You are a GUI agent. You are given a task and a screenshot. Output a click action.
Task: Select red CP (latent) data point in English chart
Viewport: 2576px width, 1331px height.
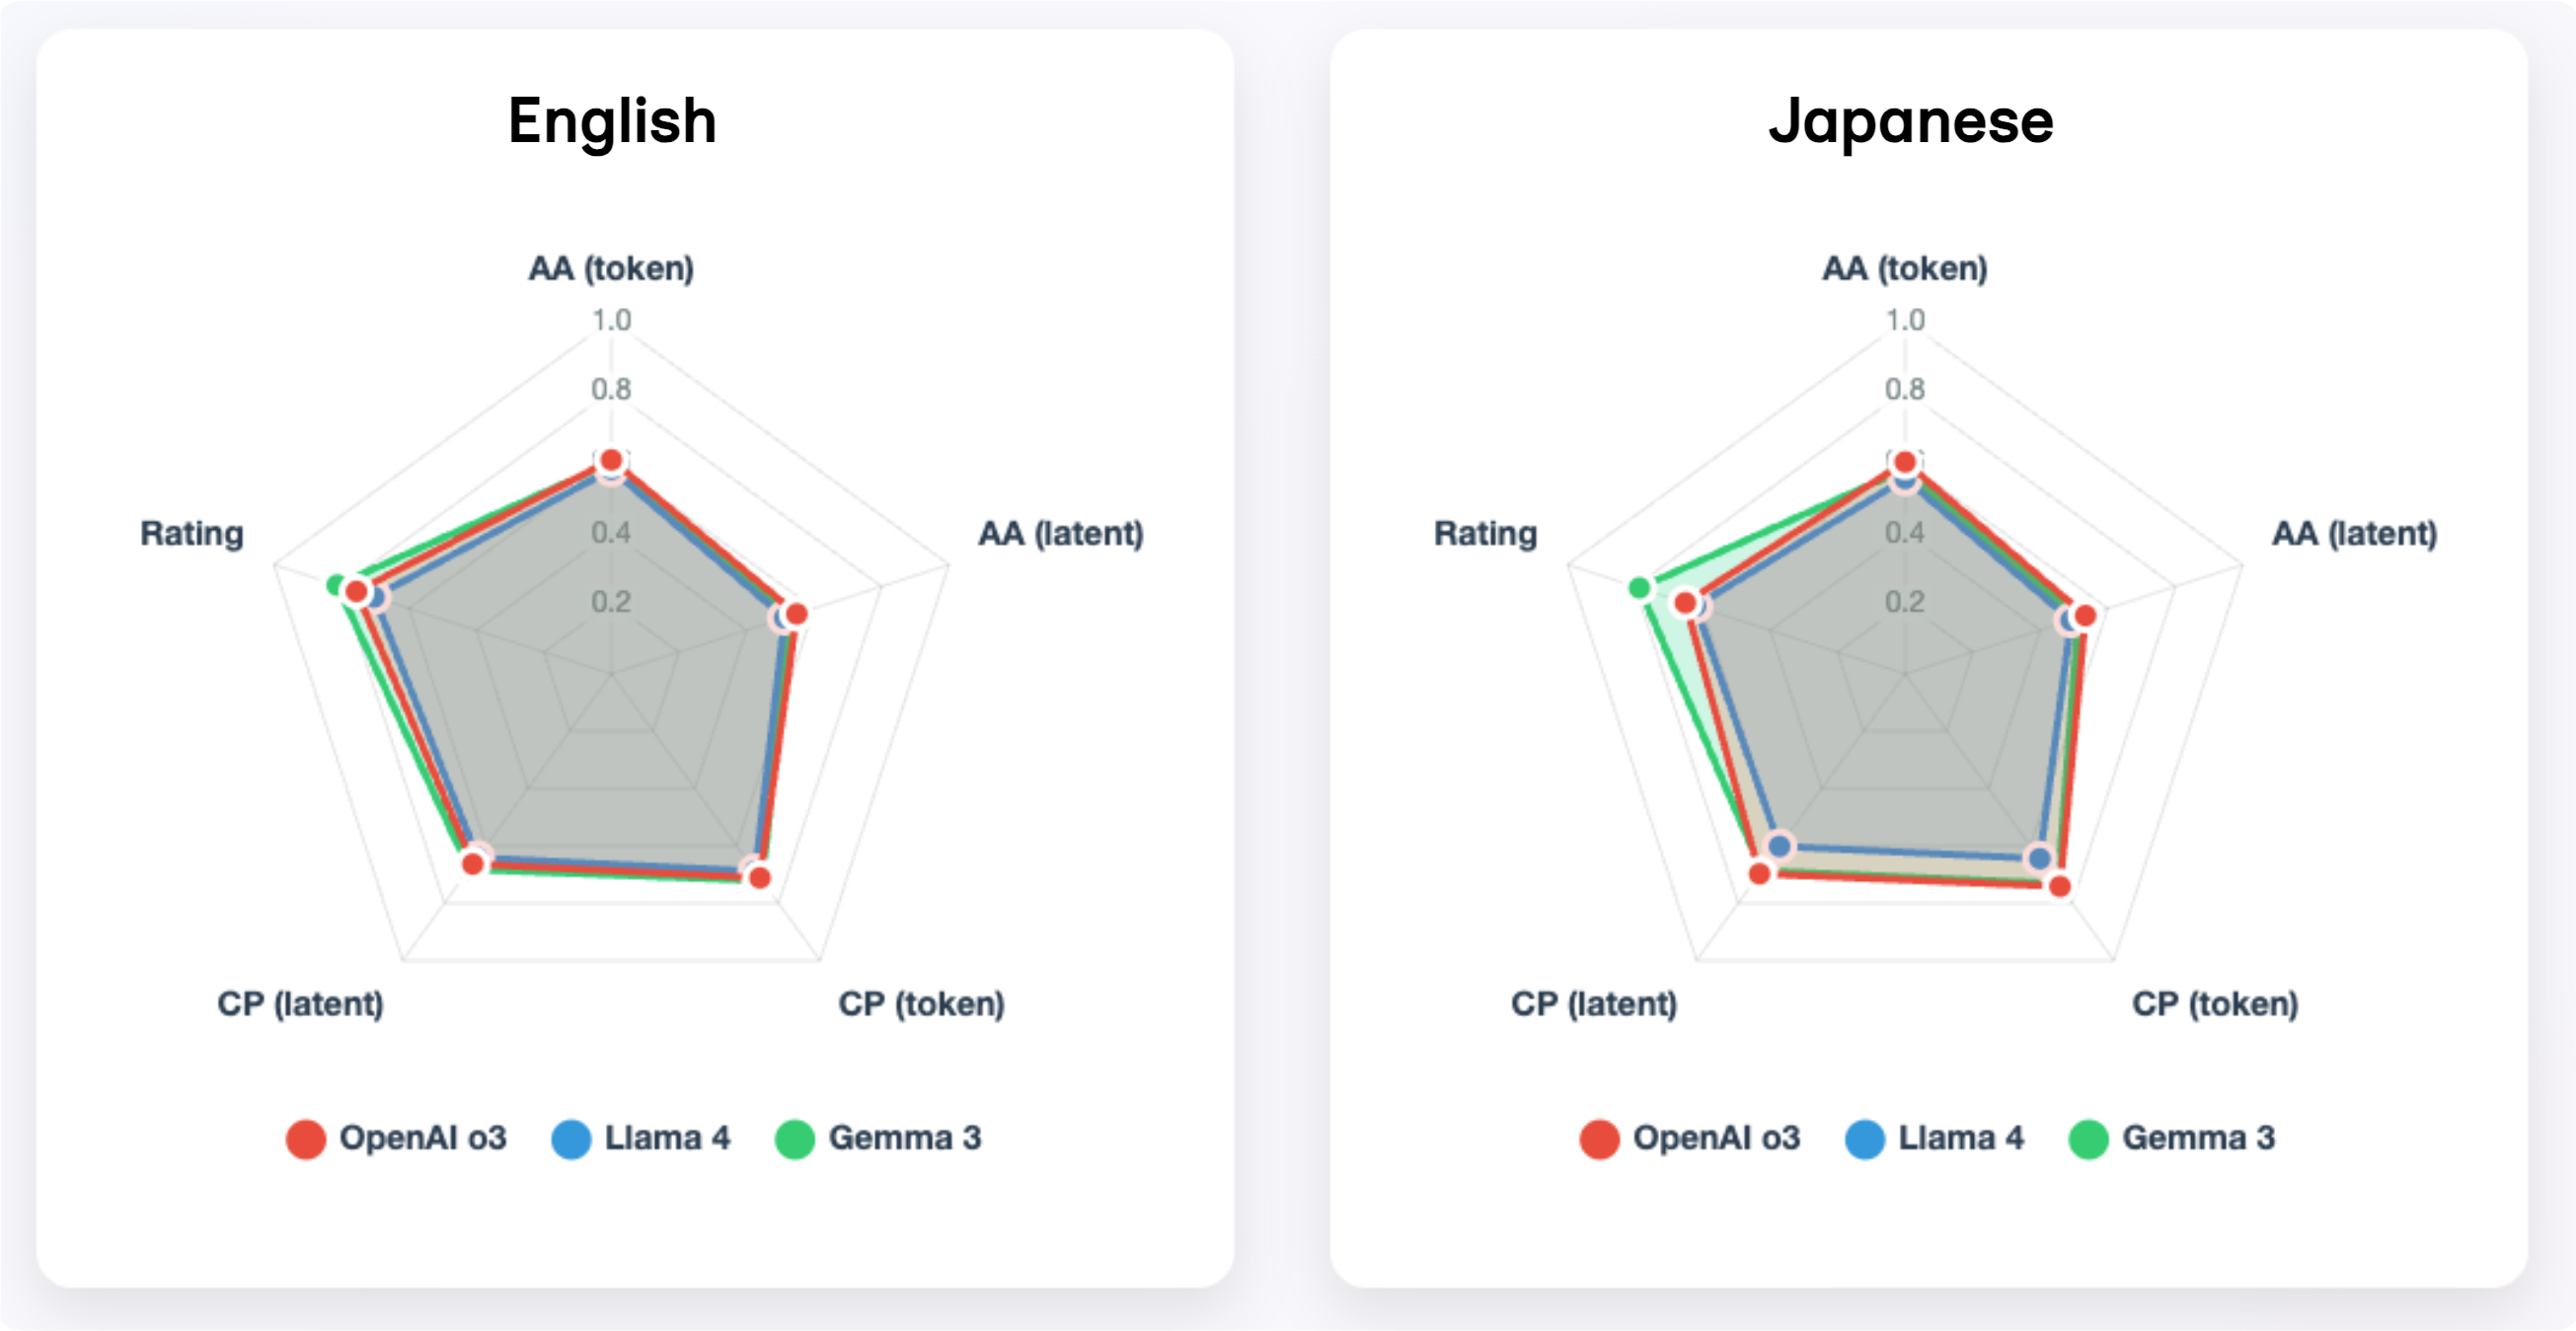(474, 863)
